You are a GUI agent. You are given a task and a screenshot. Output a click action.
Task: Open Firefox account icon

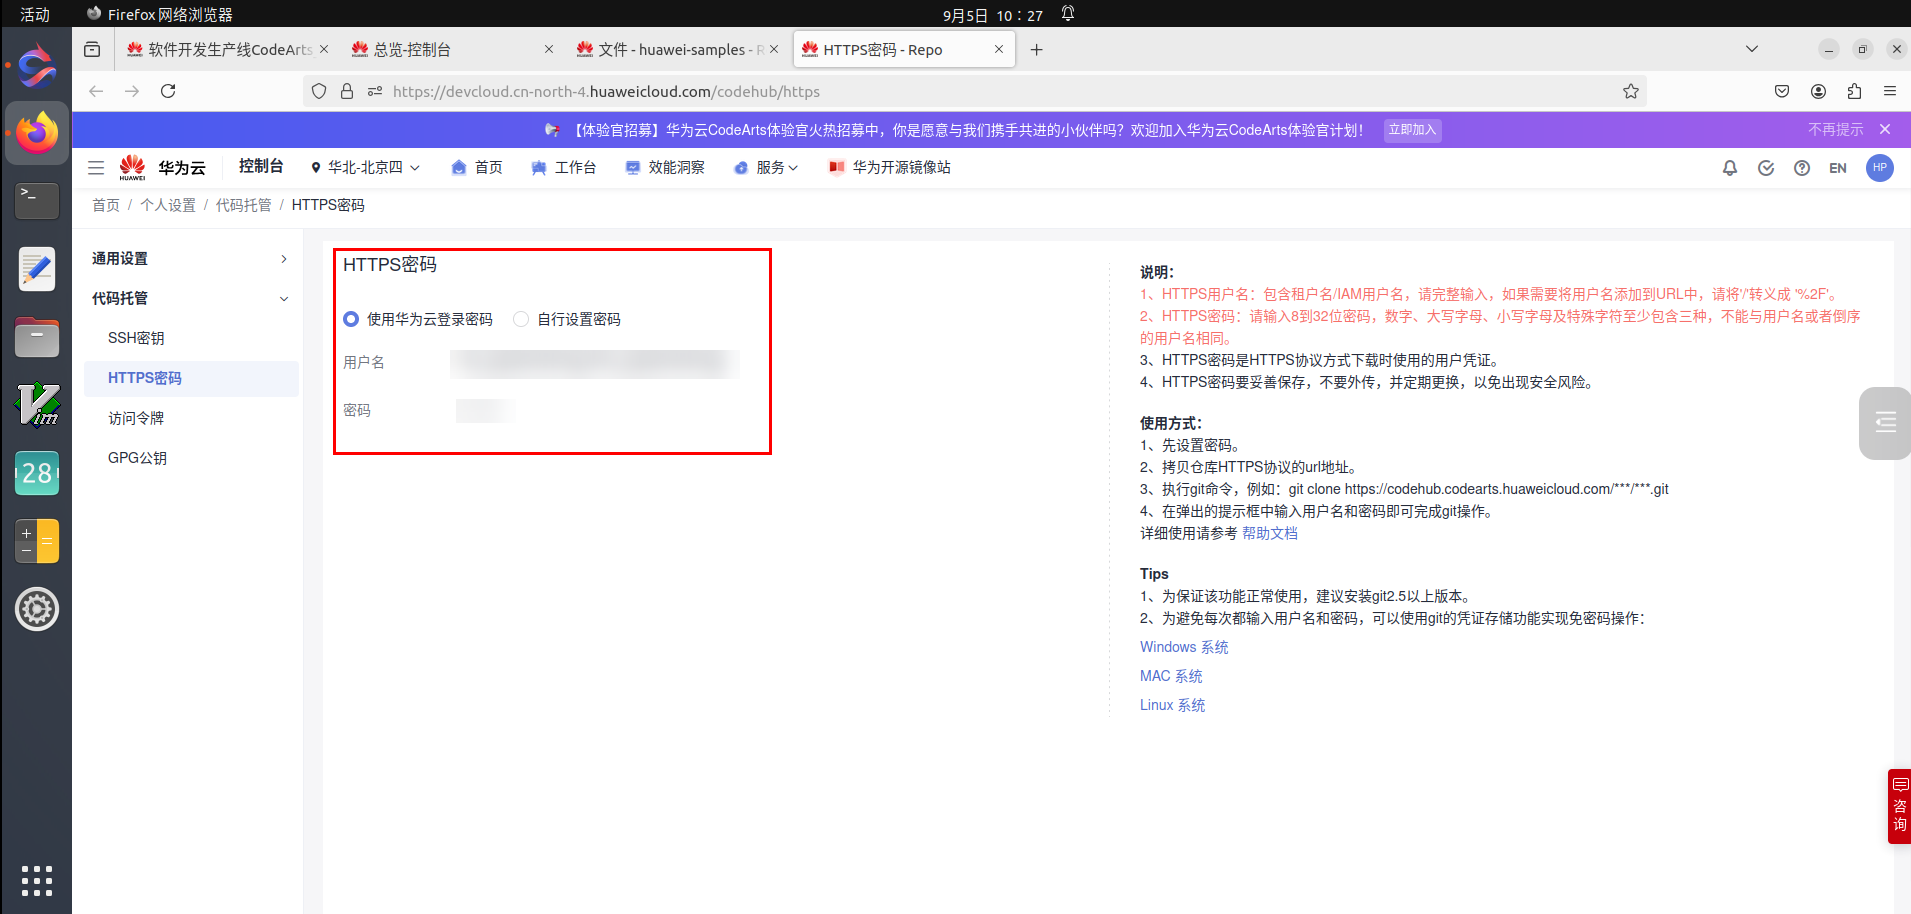1818,91
